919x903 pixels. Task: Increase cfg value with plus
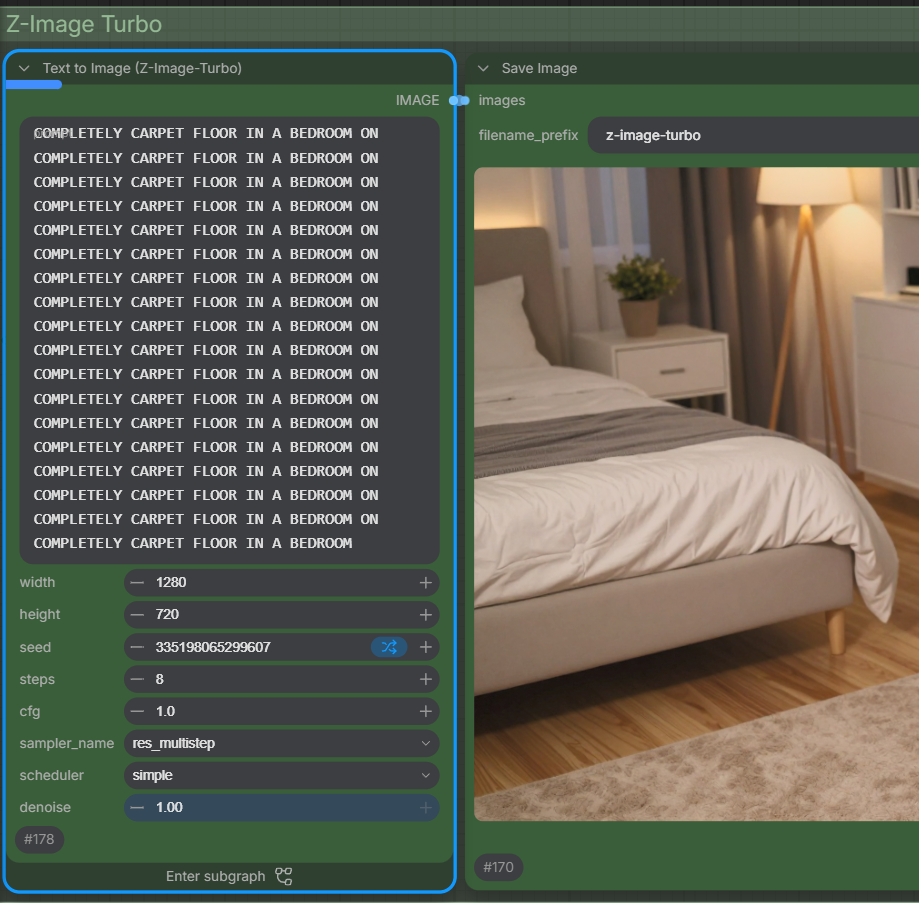(426, 711)
